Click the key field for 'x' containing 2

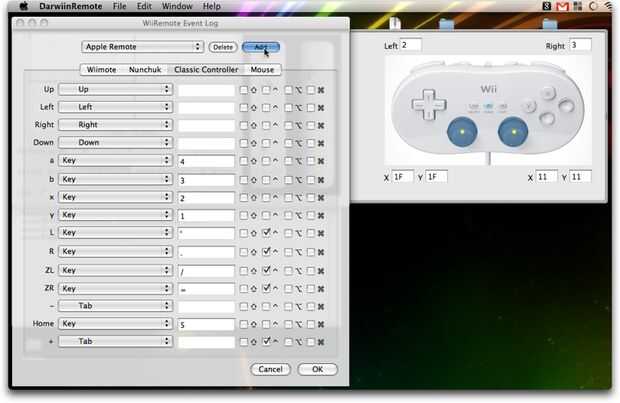(206, 198)
